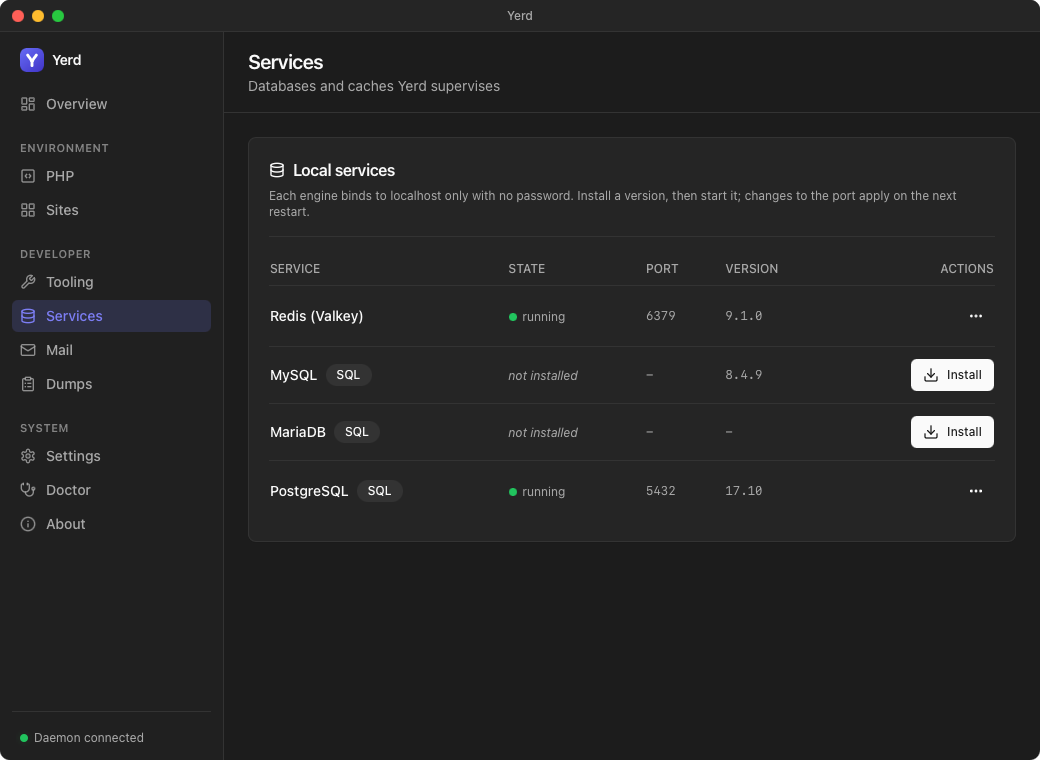This screenshot has height=760, width=1040.
Task: Click the Services database icon in sidebar
Action: click(28, 316)
